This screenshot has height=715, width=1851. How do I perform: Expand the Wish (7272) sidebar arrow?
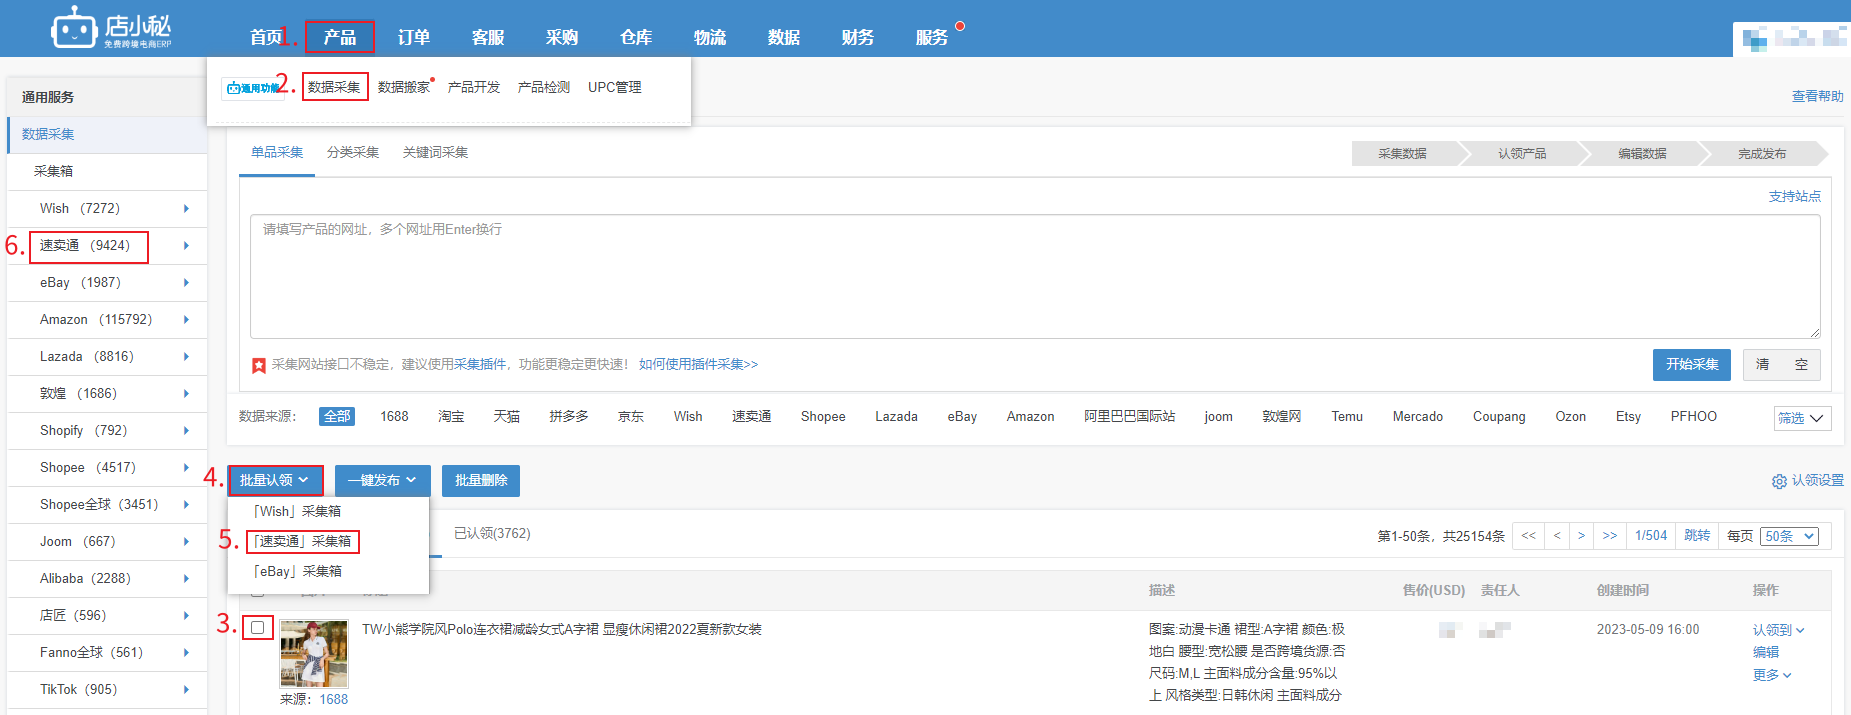tap(186, 208)
